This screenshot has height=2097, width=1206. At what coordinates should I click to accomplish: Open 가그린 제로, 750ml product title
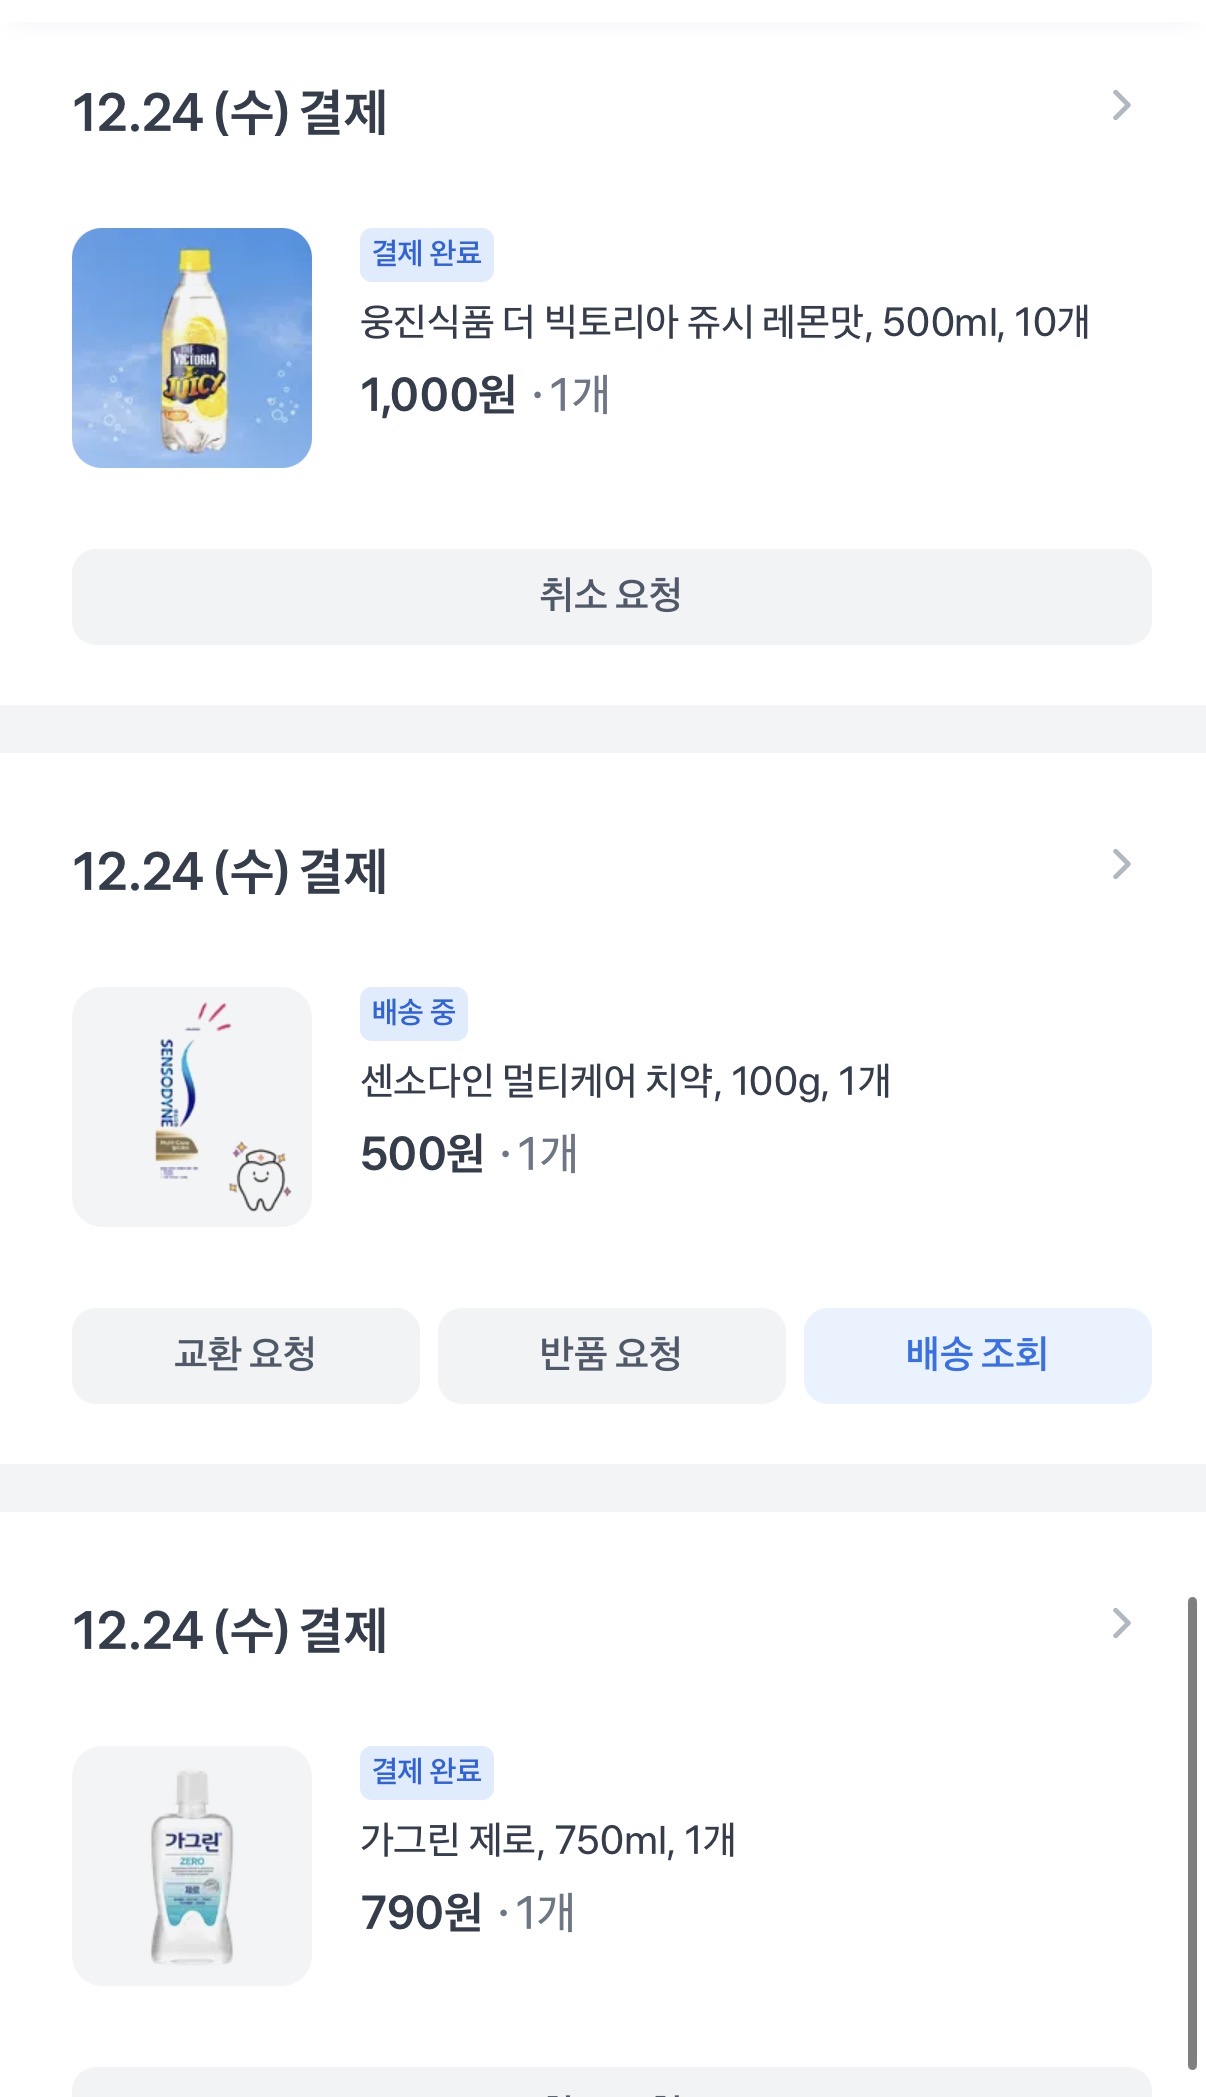548,1840
